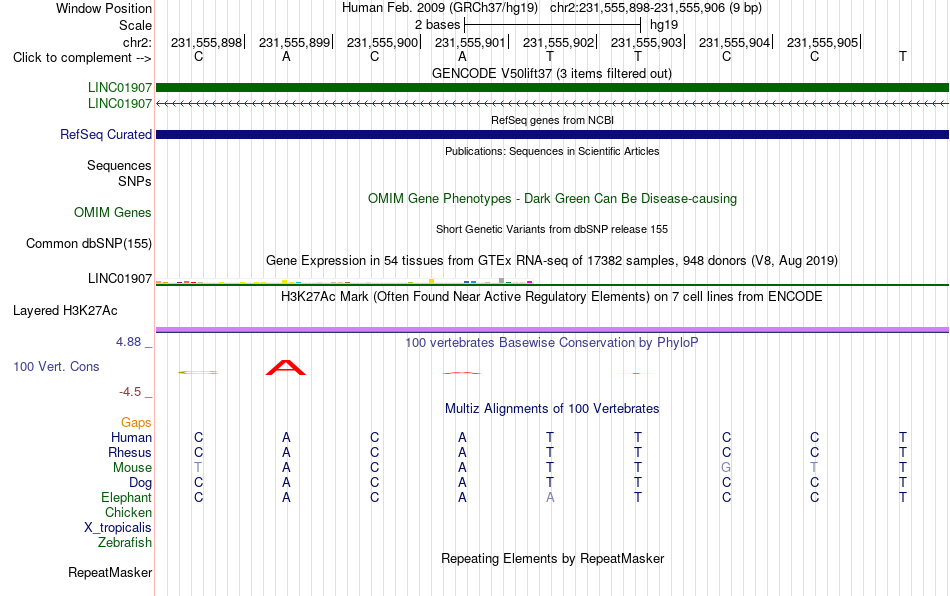Click the 'SNPs' side label
950x596 pixels.
pos(135,181)
